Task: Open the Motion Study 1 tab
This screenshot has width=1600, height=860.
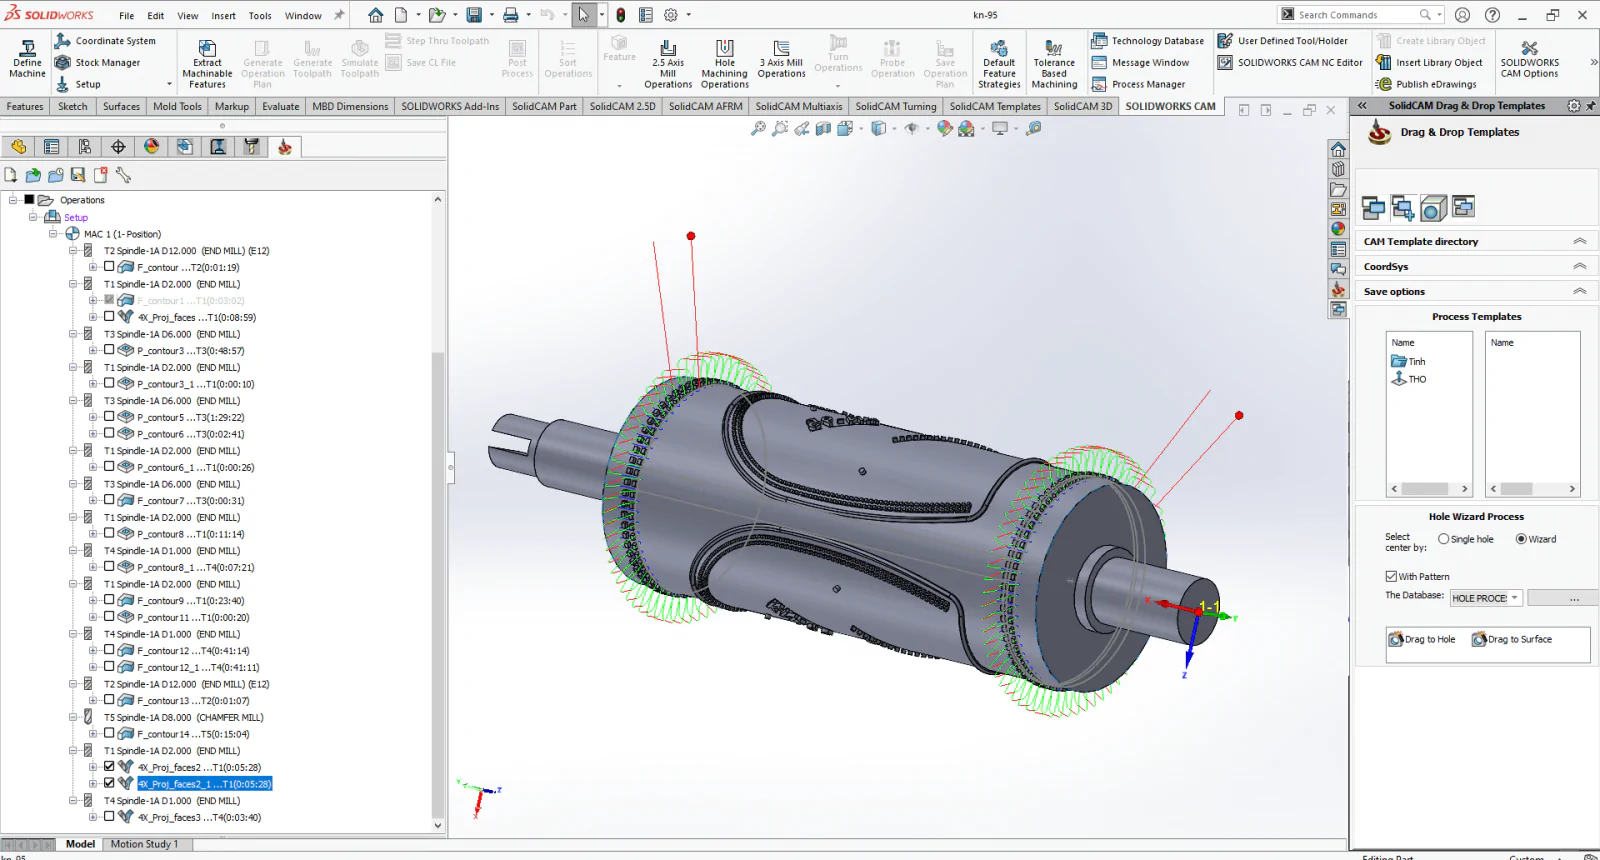Action: pos(144,844)
